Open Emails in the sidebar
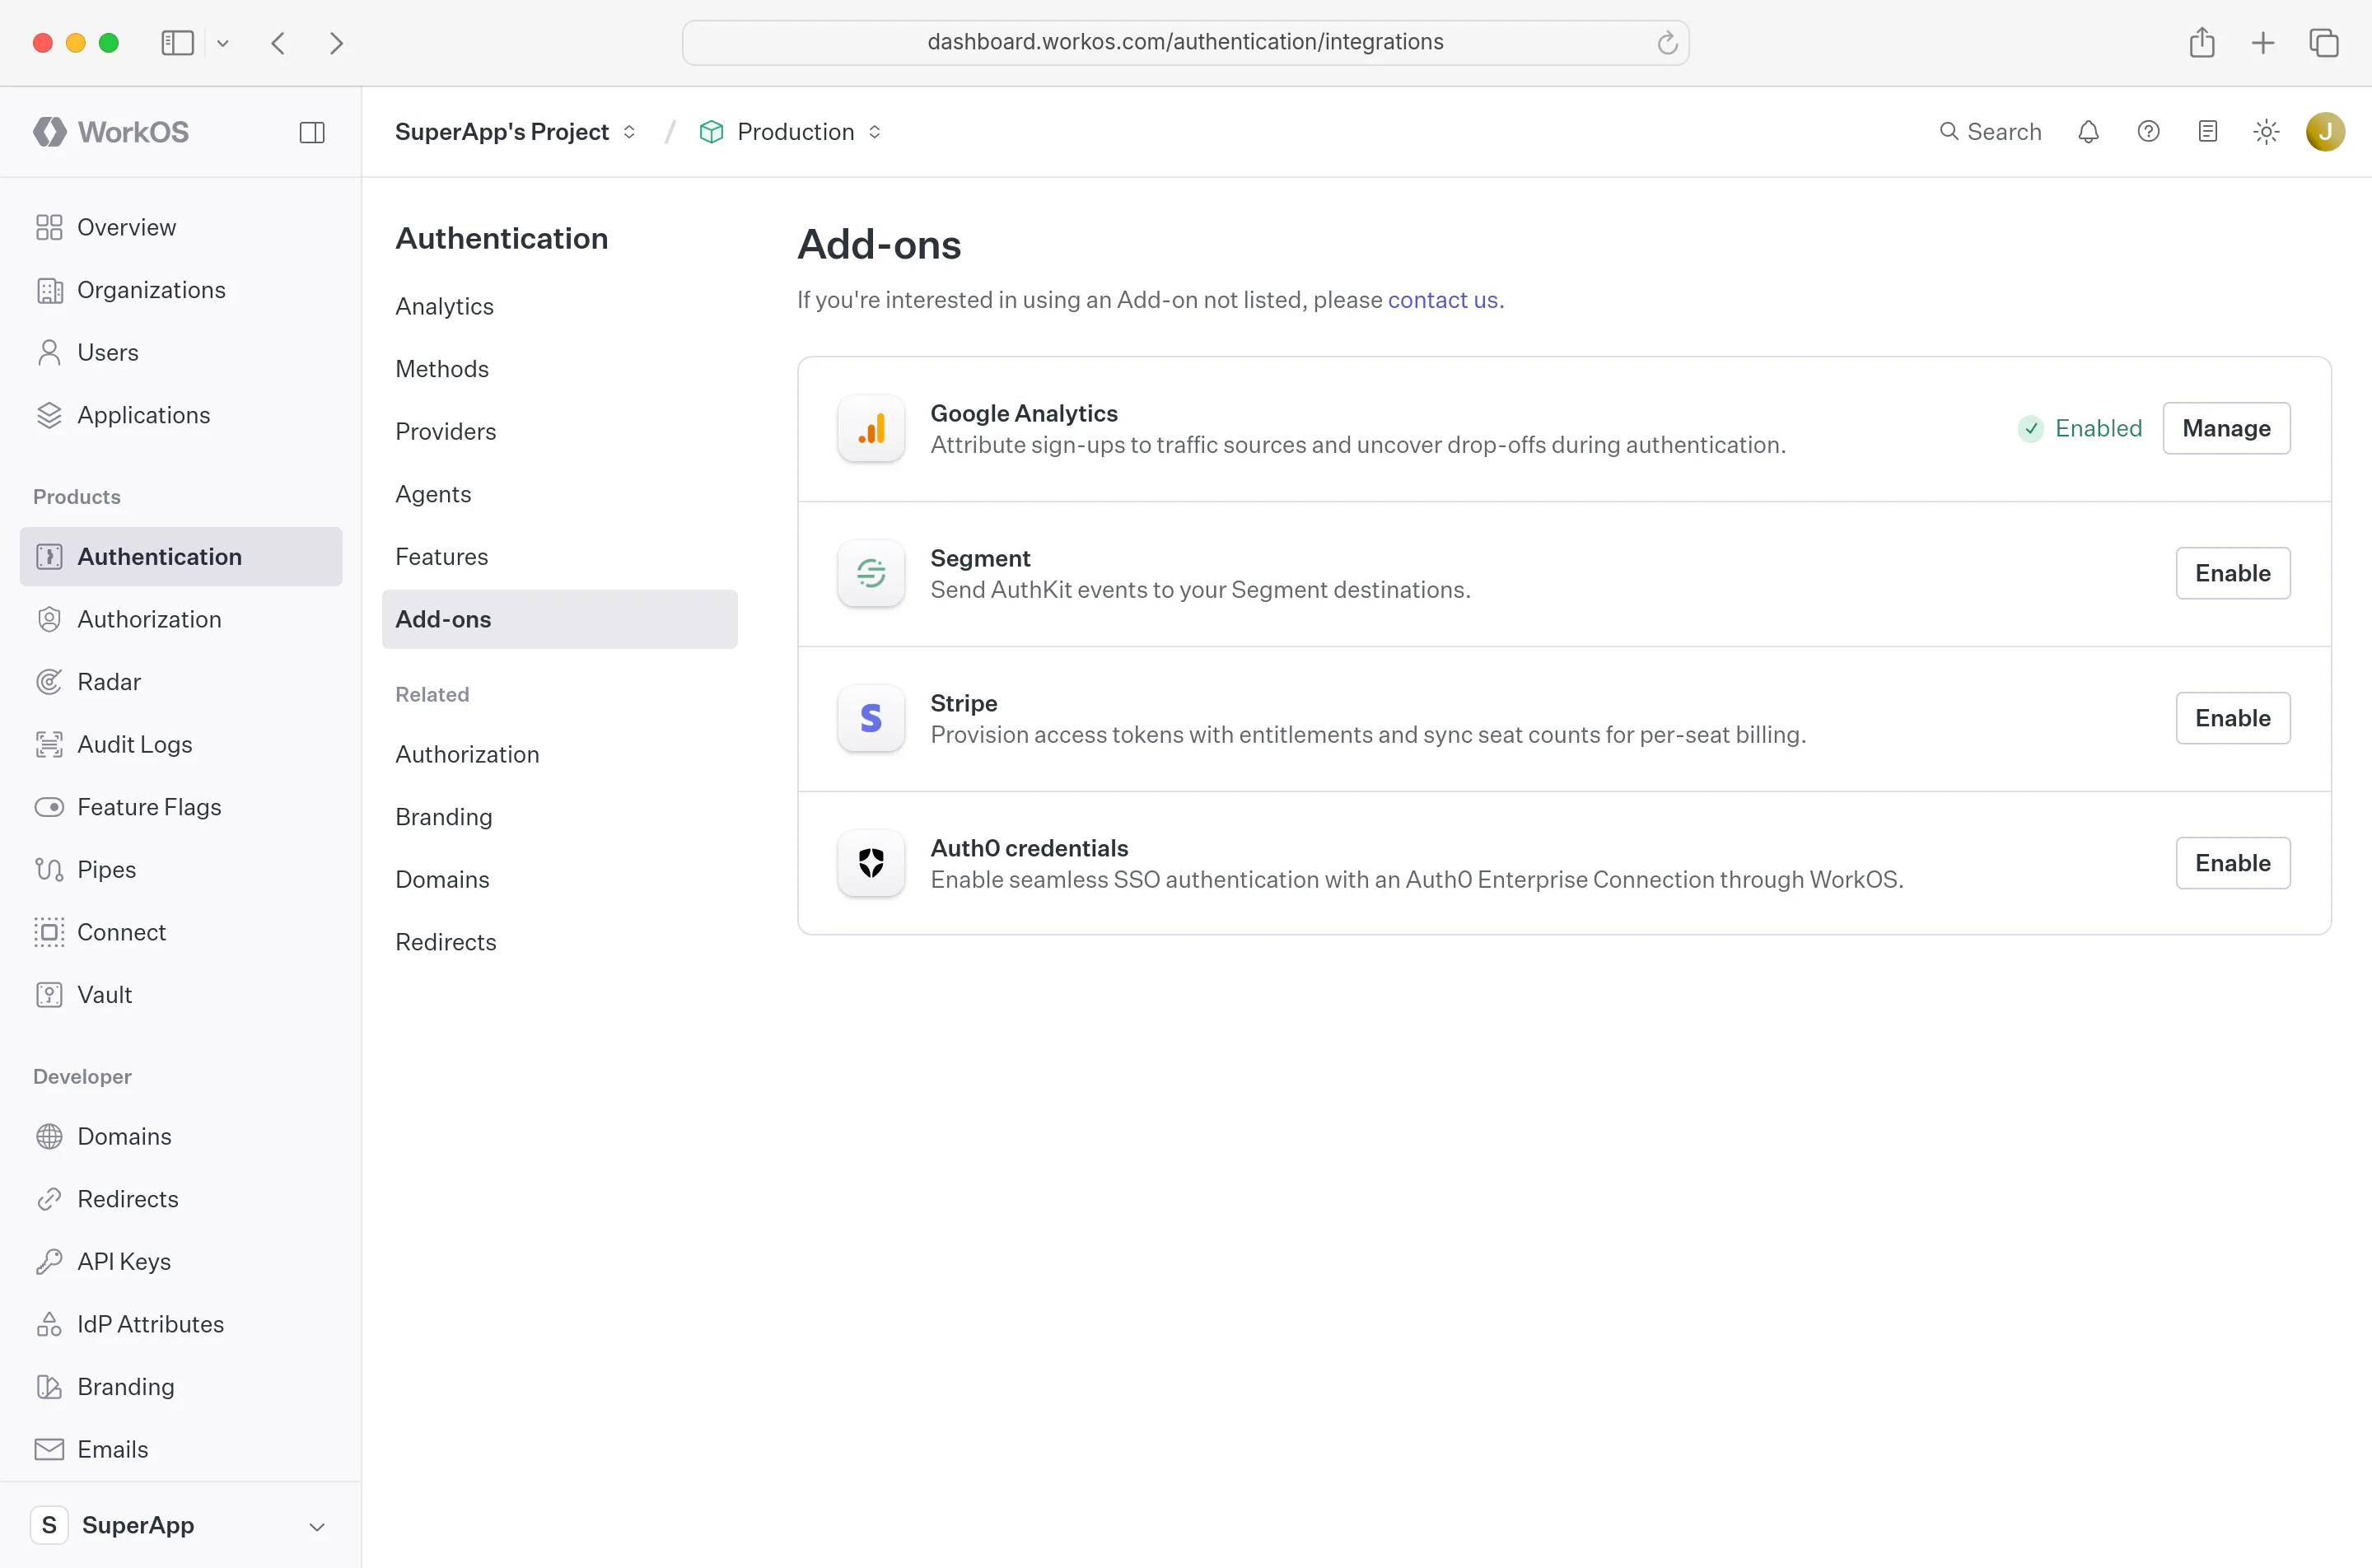Image resolution: width=2372 pixels, height=1568 pixels. [x=181, y=1449]
